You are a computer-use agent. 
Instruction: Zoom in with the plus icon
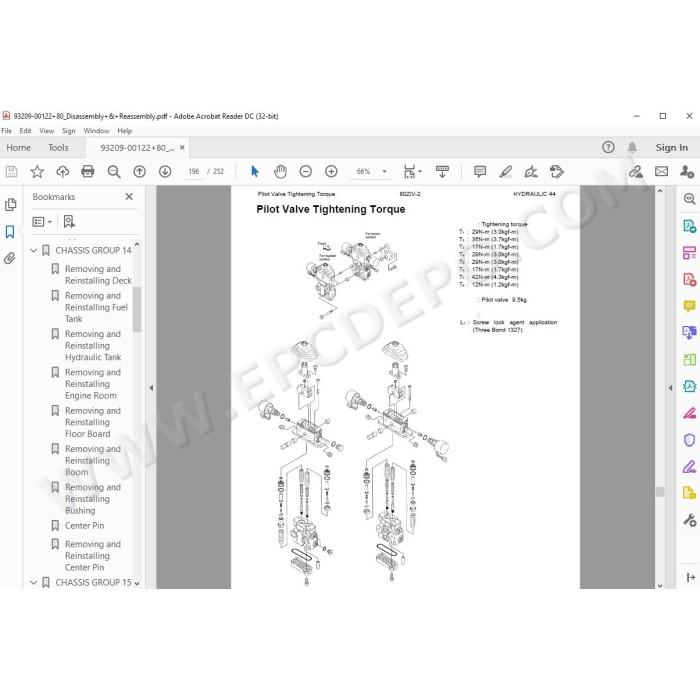click(x=331, y=171)
